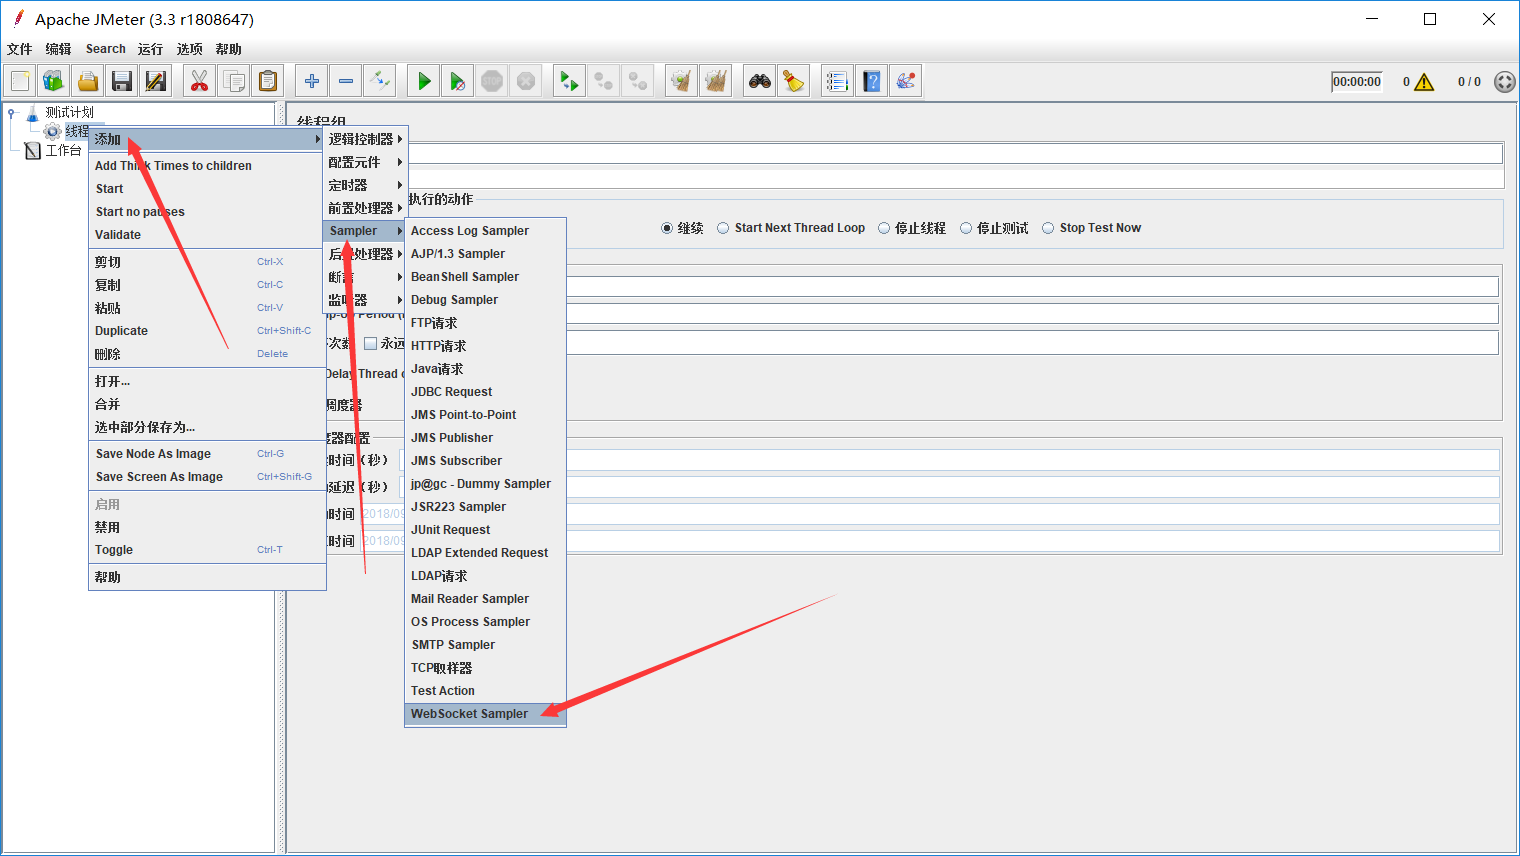Tick the 永远 checkbox

pyautogui.click(x=371, y=343)
